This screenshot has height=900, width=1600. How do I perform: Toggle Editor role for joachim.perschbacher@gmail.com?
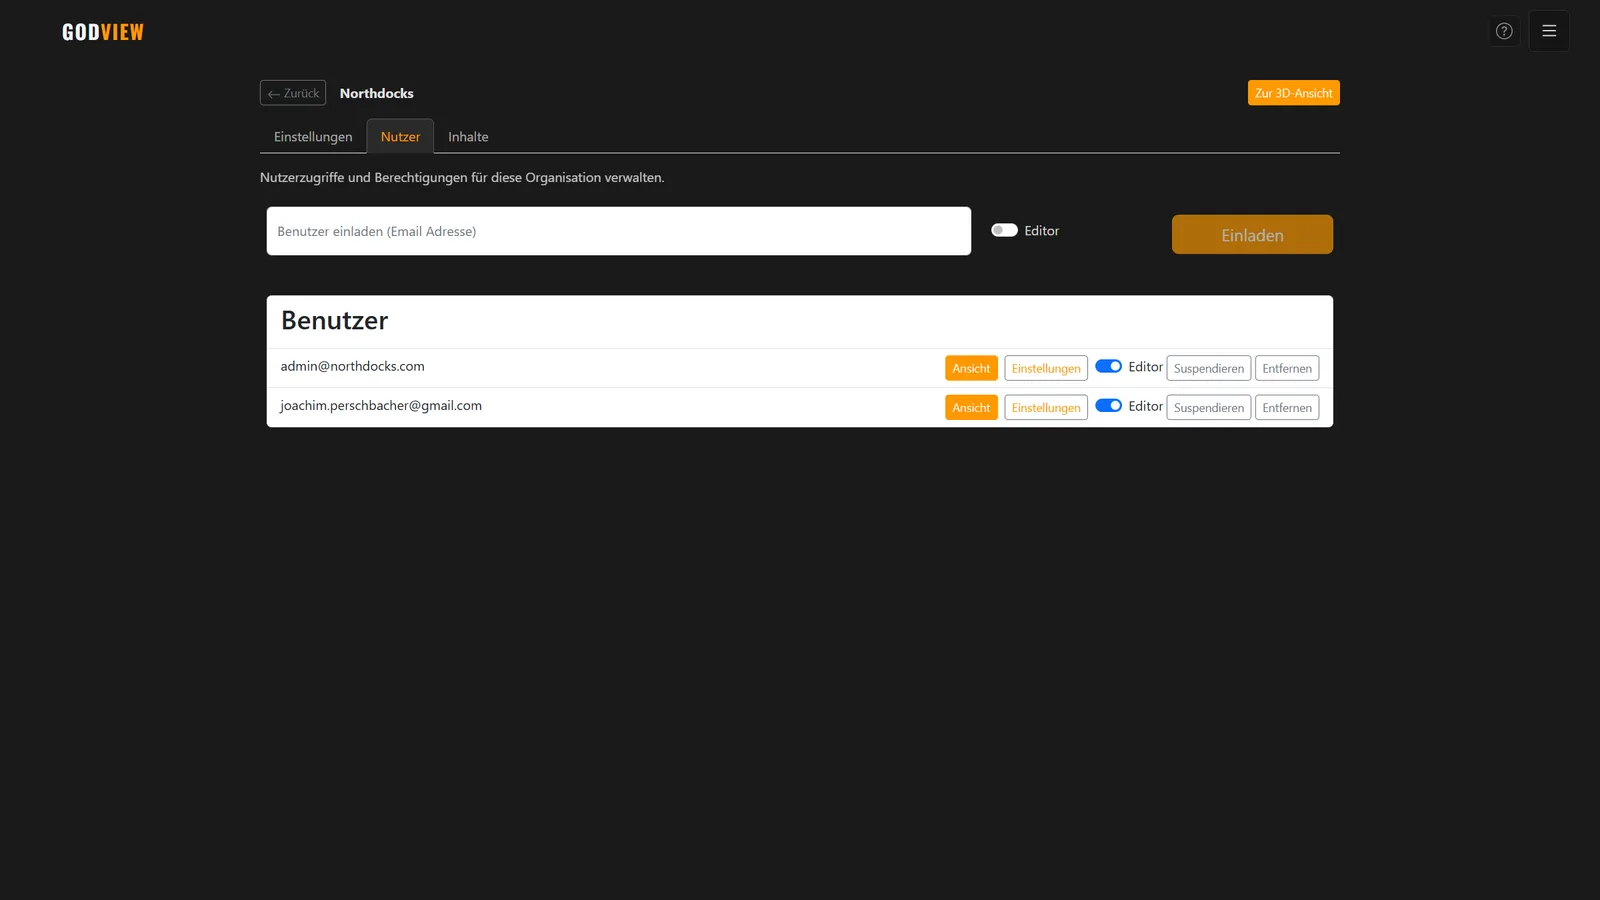point(1108,405)
